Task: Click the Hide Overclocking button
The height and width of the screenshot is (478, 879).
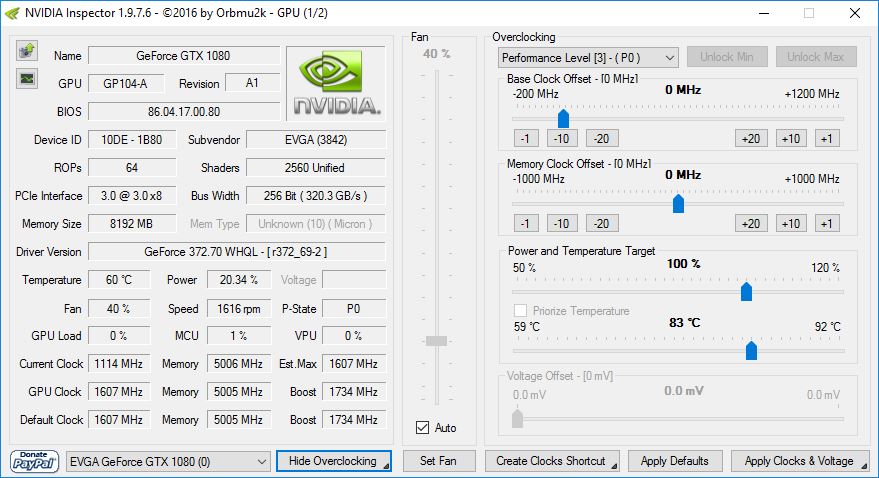Action: [x=334, y=461]
